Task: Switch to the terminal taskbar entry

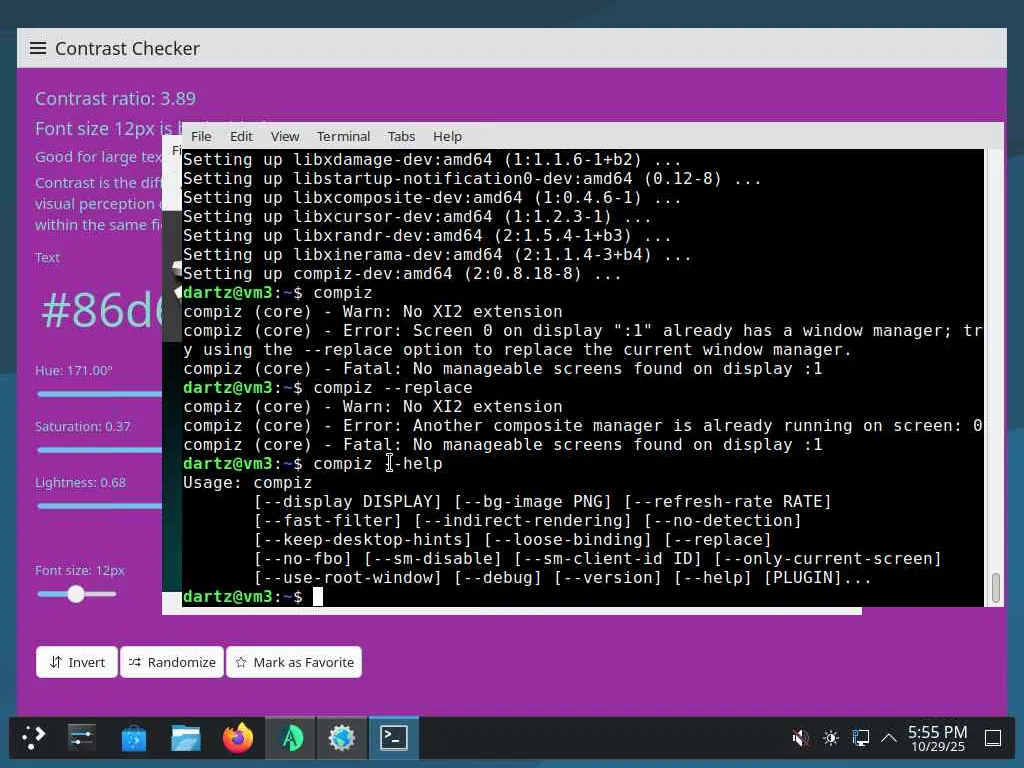Action: [x=394, y=738]
